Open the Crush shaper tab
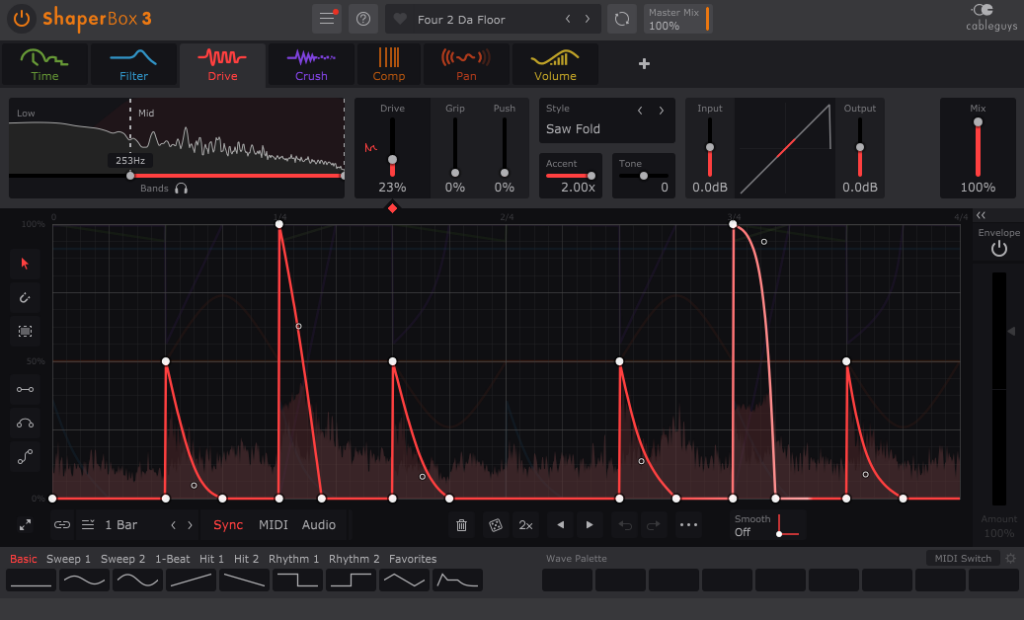 pos(311,64)
